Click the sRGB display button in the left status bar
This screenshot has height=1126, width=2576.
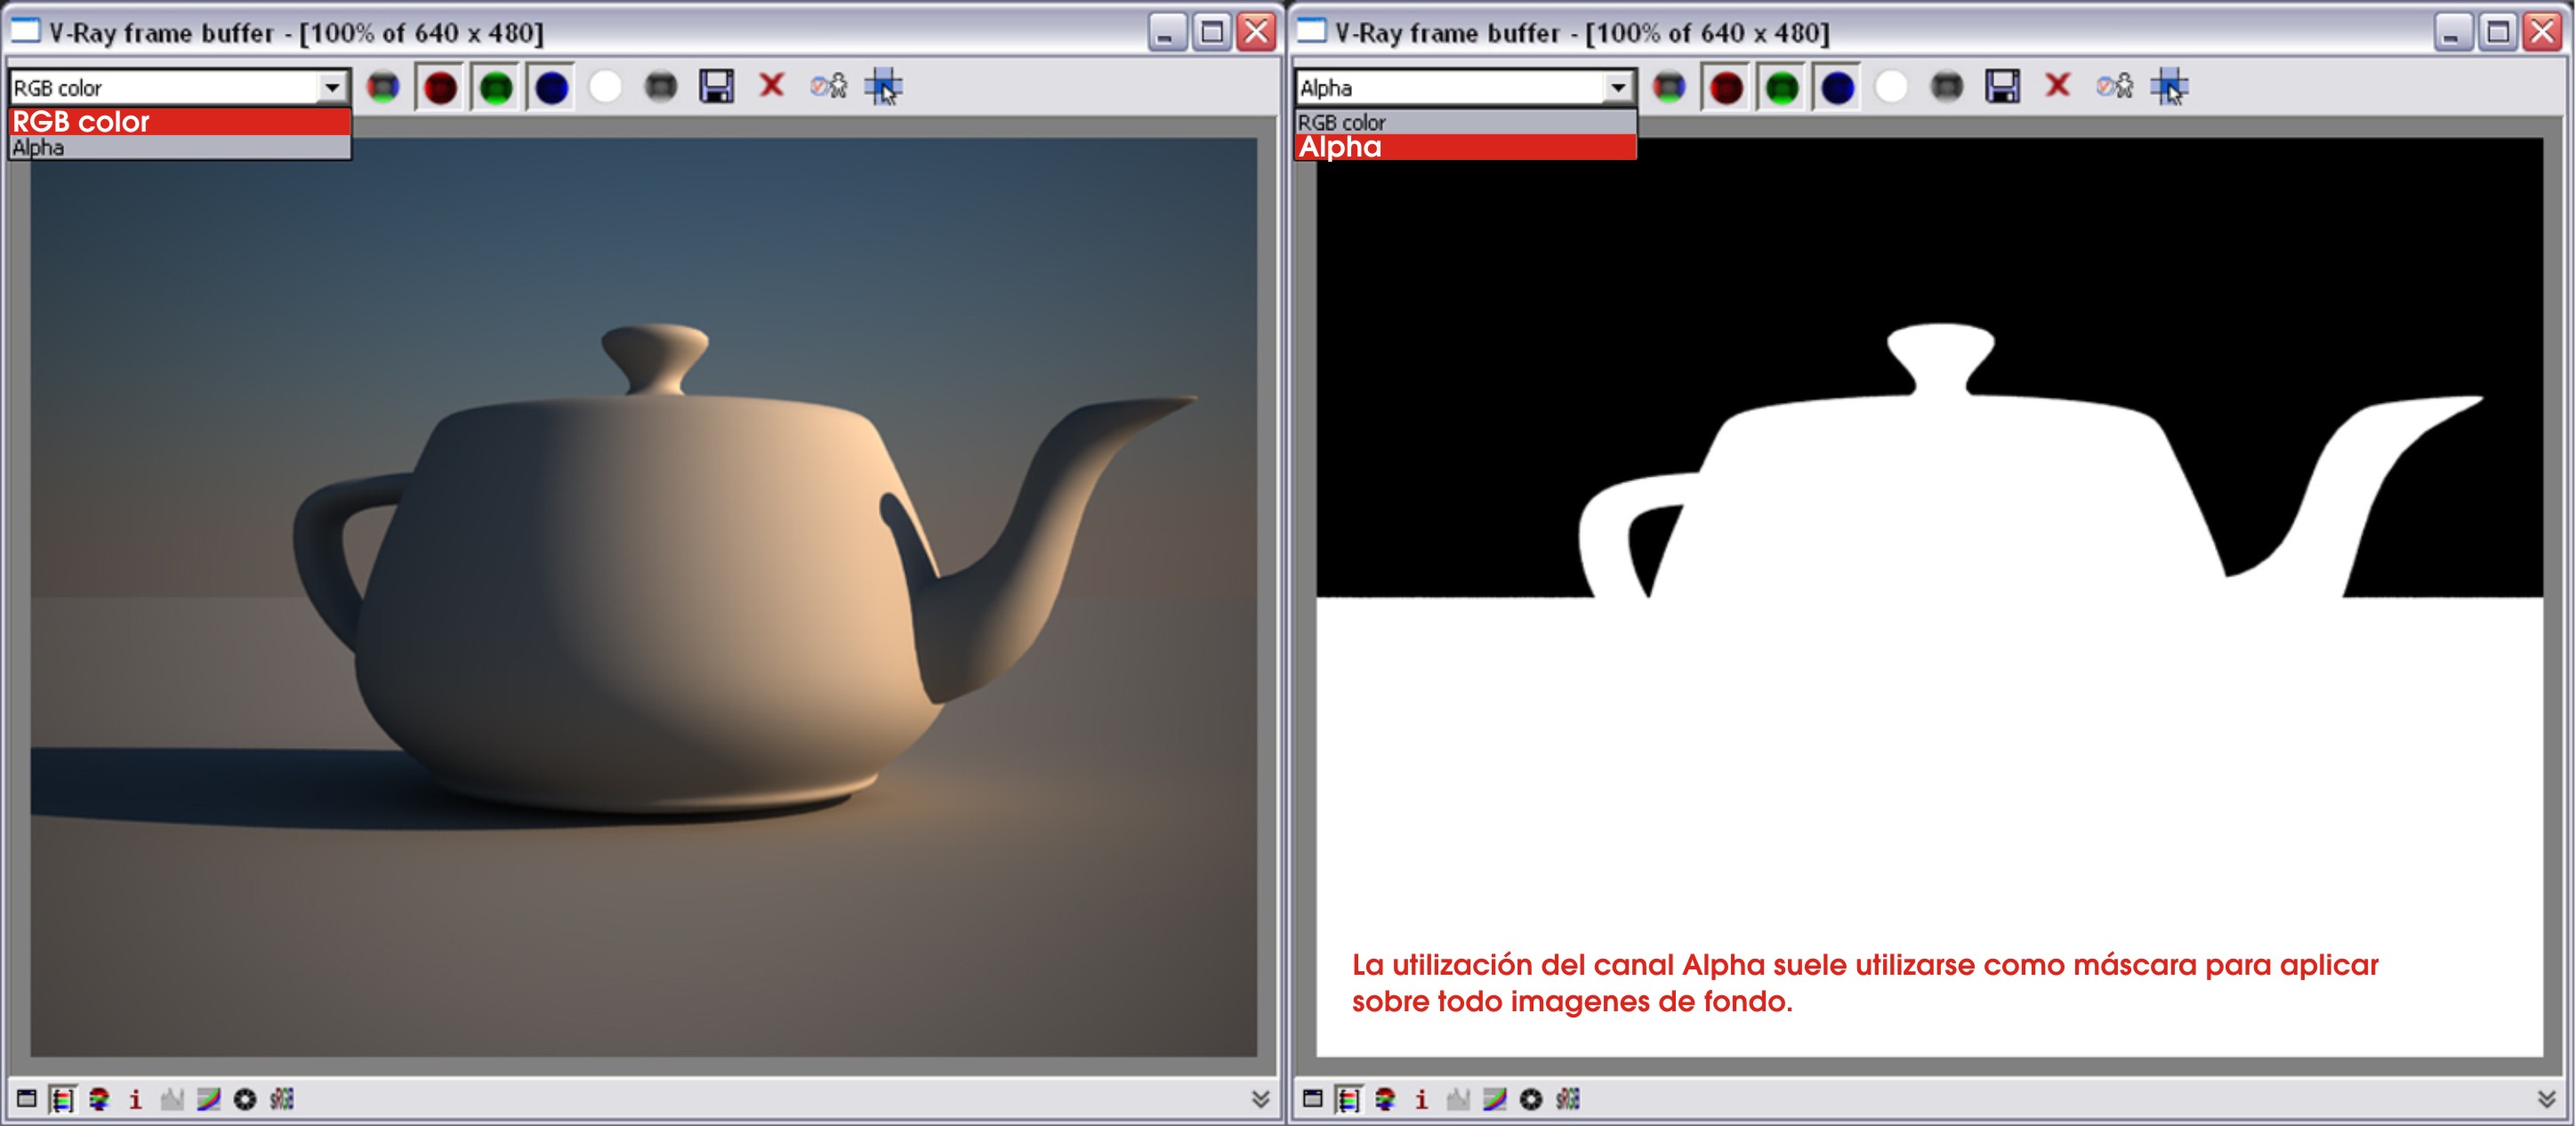(282, 1099)
